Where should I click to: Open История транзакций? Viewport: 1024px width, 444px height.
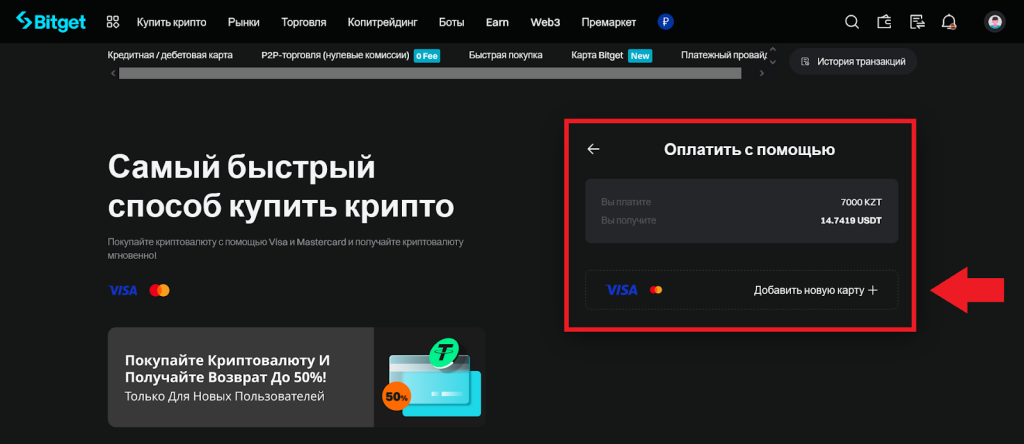(853, 62)
